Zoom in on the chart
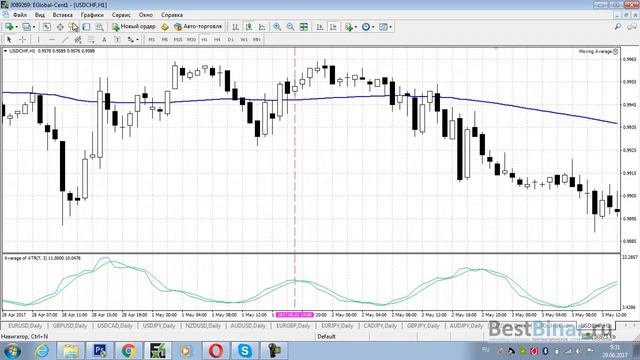Viewport: 640px width, 360px height. click(277, 27)
